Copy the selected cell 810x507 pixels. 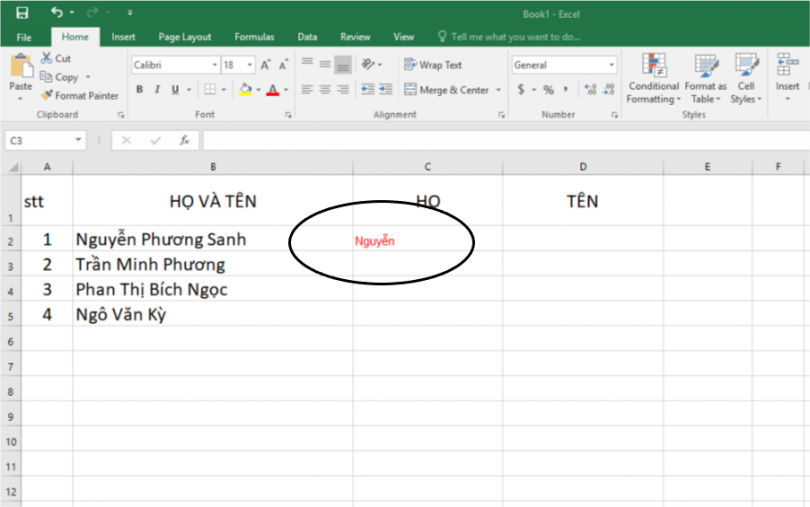click(59, 77)
